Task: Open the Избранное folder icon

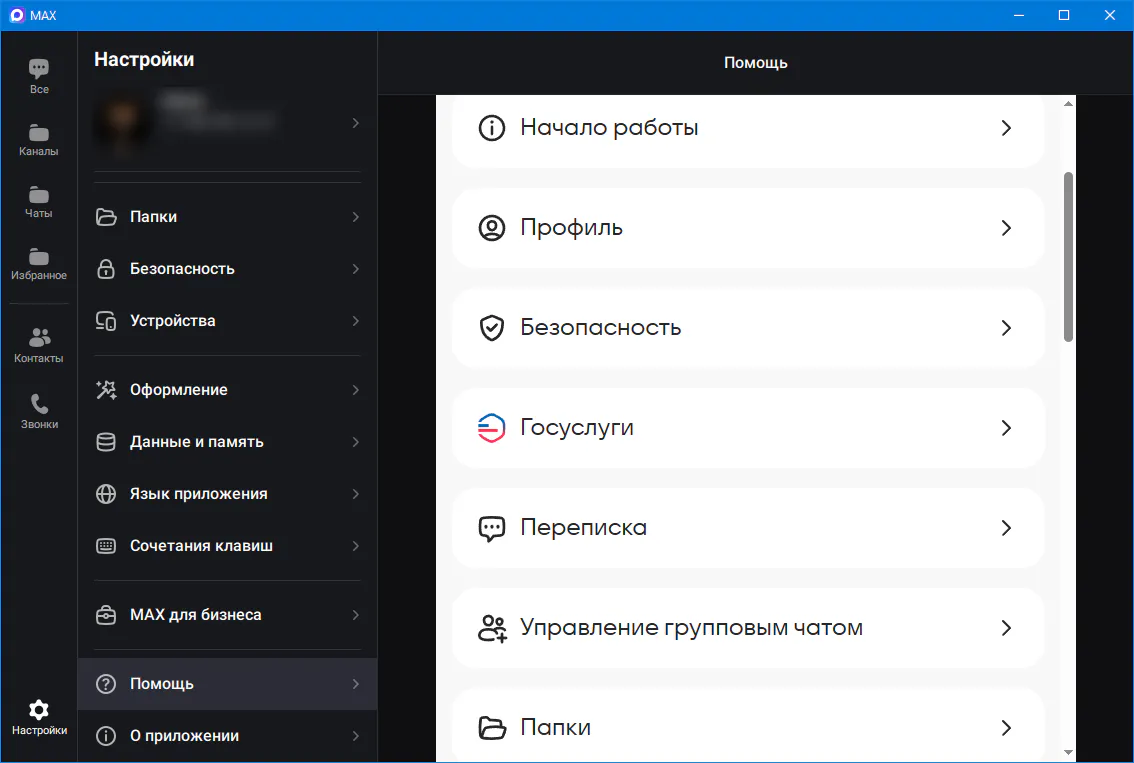Action: 39,257
